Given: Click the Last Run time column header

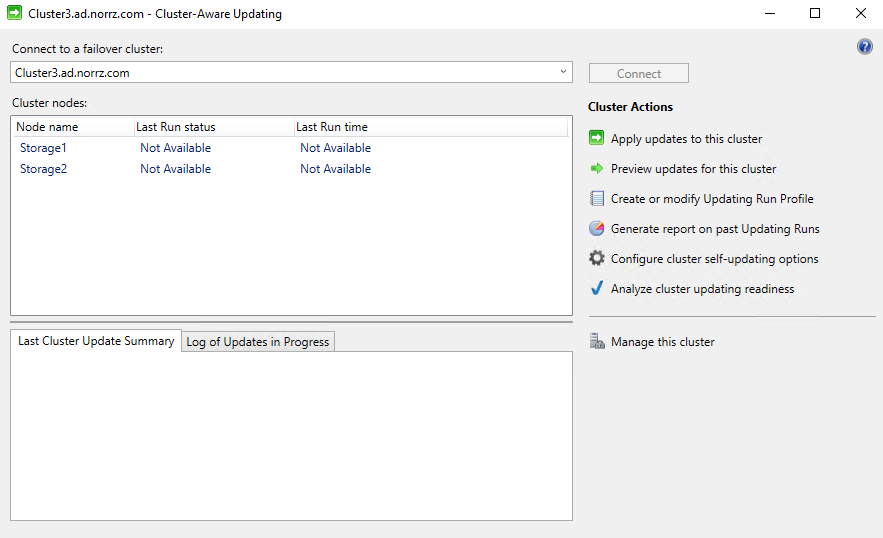Looking at the screenshot, I should (332, 127).
